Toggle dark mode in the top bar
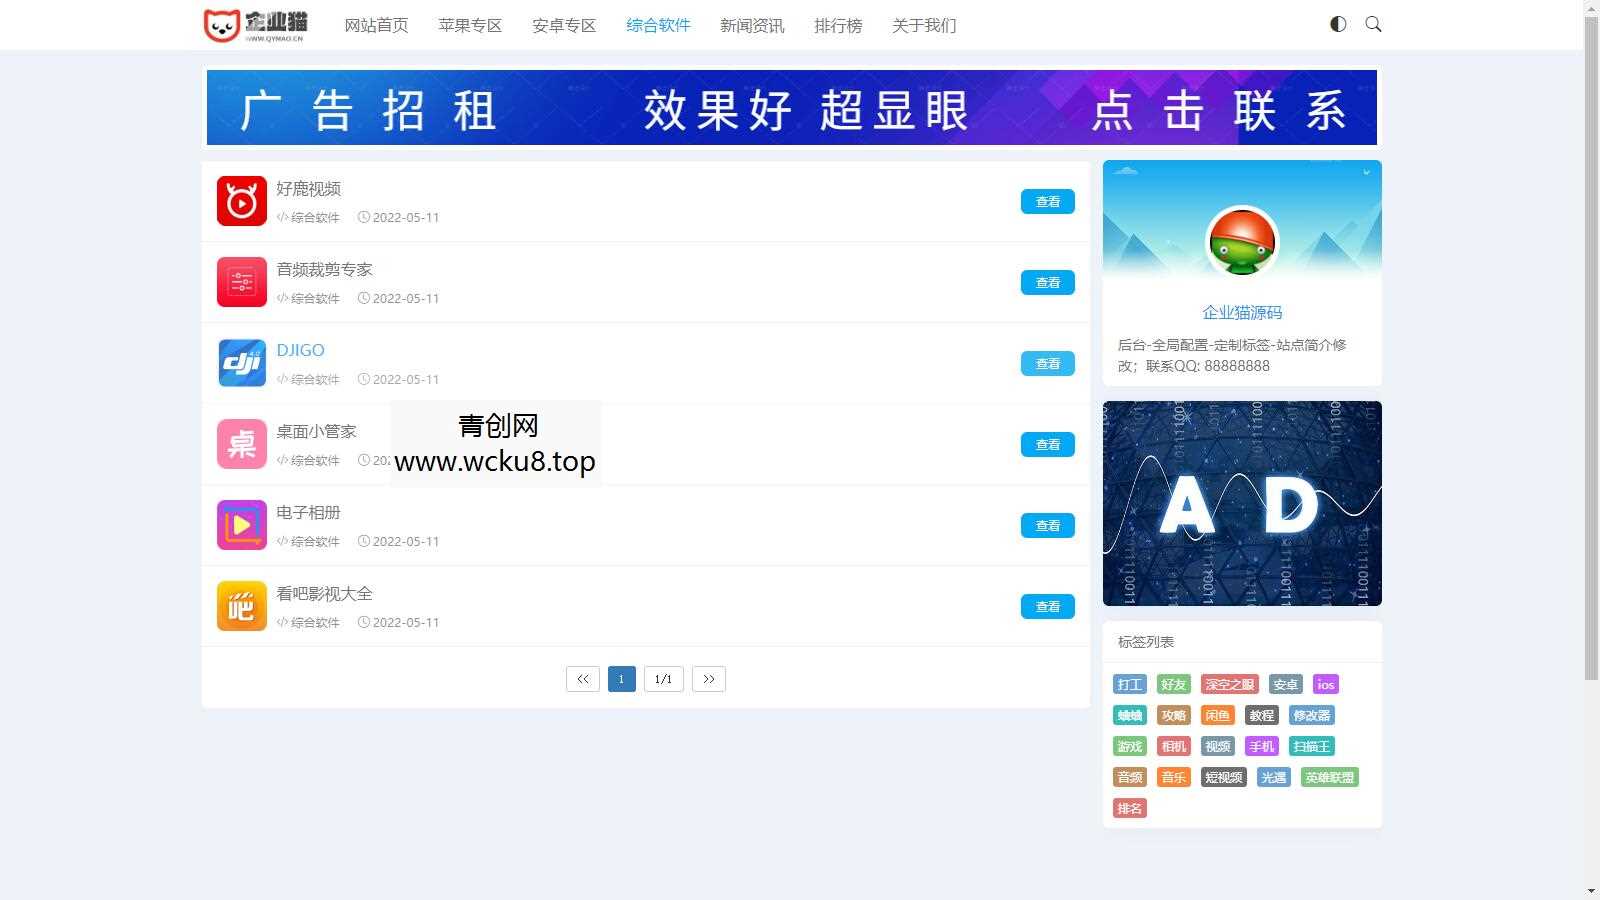Viewport: 1600px width, 900px height. pyautogui.click(x=1337, y=23)
